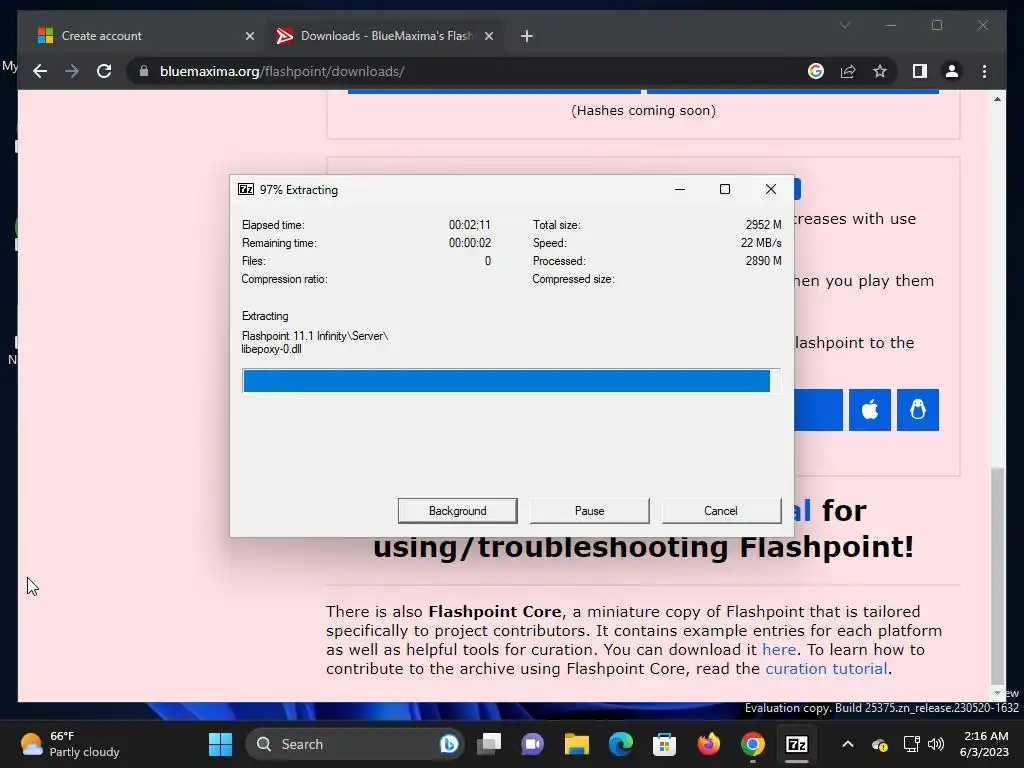Reload the current page

(104, 71)
